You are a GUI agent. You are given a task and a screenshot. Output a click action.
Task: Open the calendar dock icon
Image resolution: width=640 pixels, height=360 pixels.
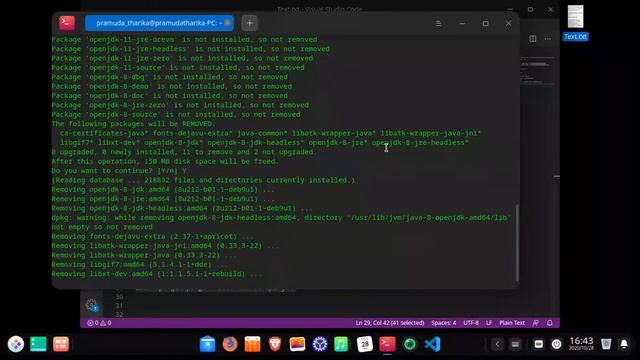[364, 344]
